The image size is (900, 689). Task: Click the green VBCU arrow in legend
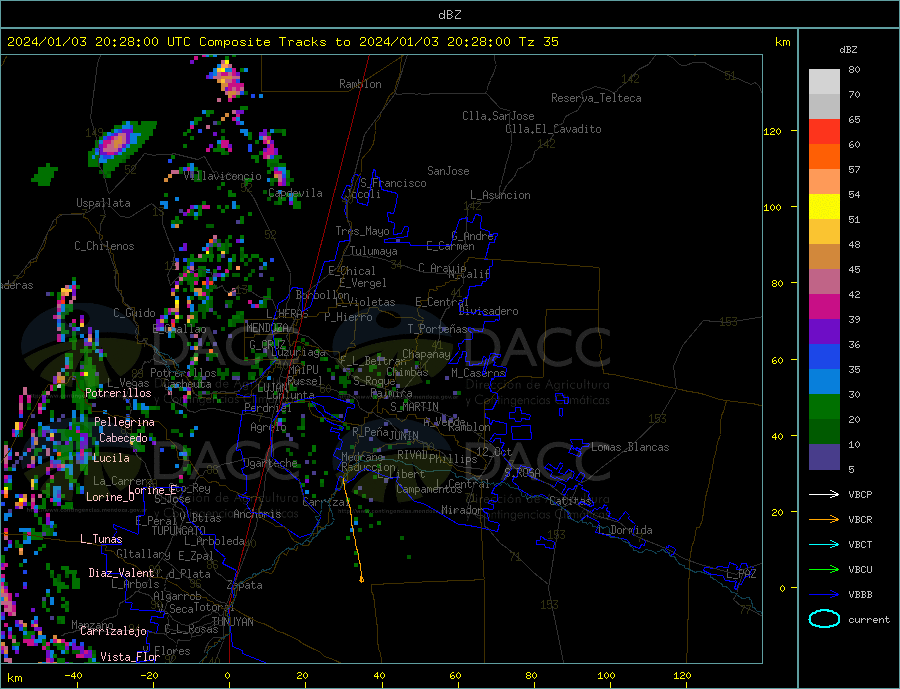(x=824, y=570)
